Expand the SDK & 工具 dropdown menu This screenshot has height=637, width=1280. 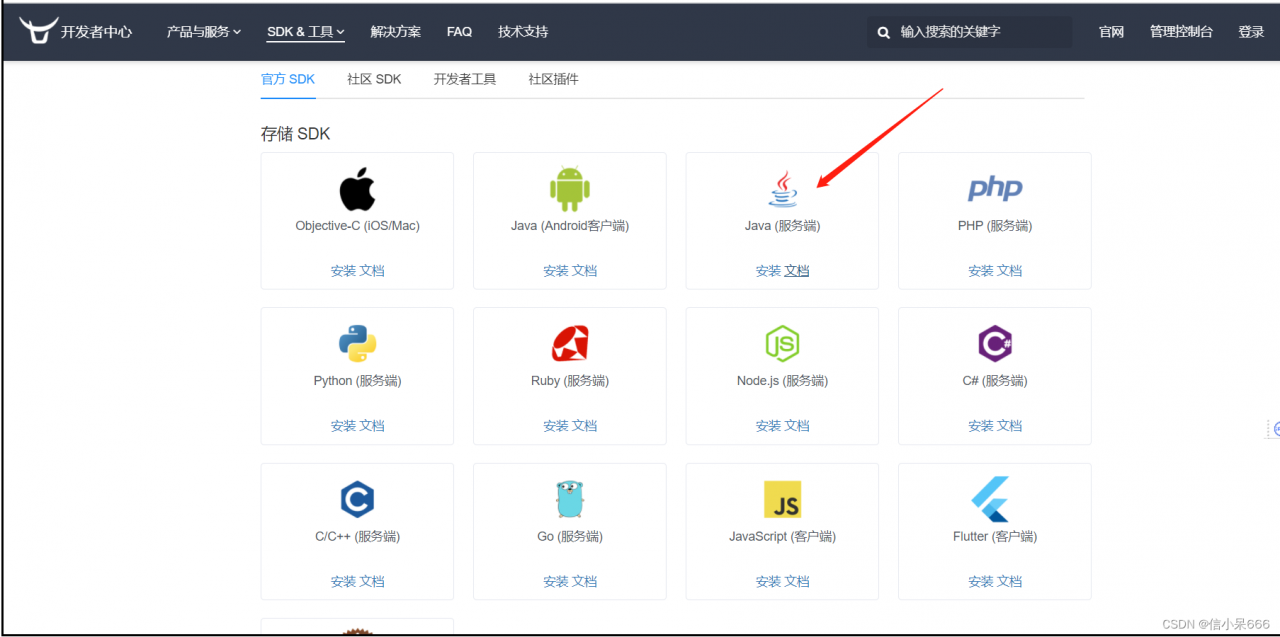tap(306, 32)
